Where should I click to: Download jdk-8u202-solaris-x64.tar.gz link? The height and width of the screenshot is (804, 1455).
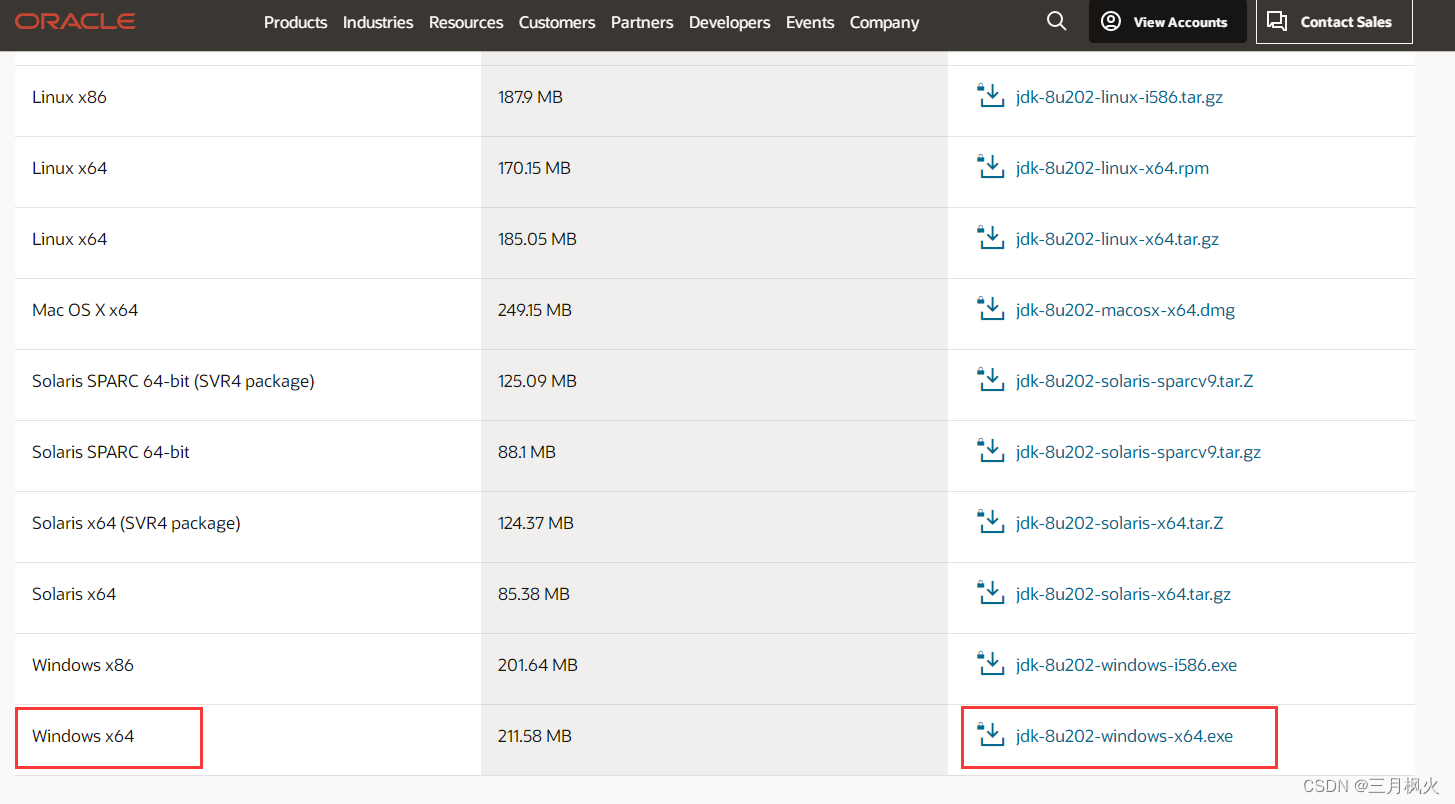1123,594
